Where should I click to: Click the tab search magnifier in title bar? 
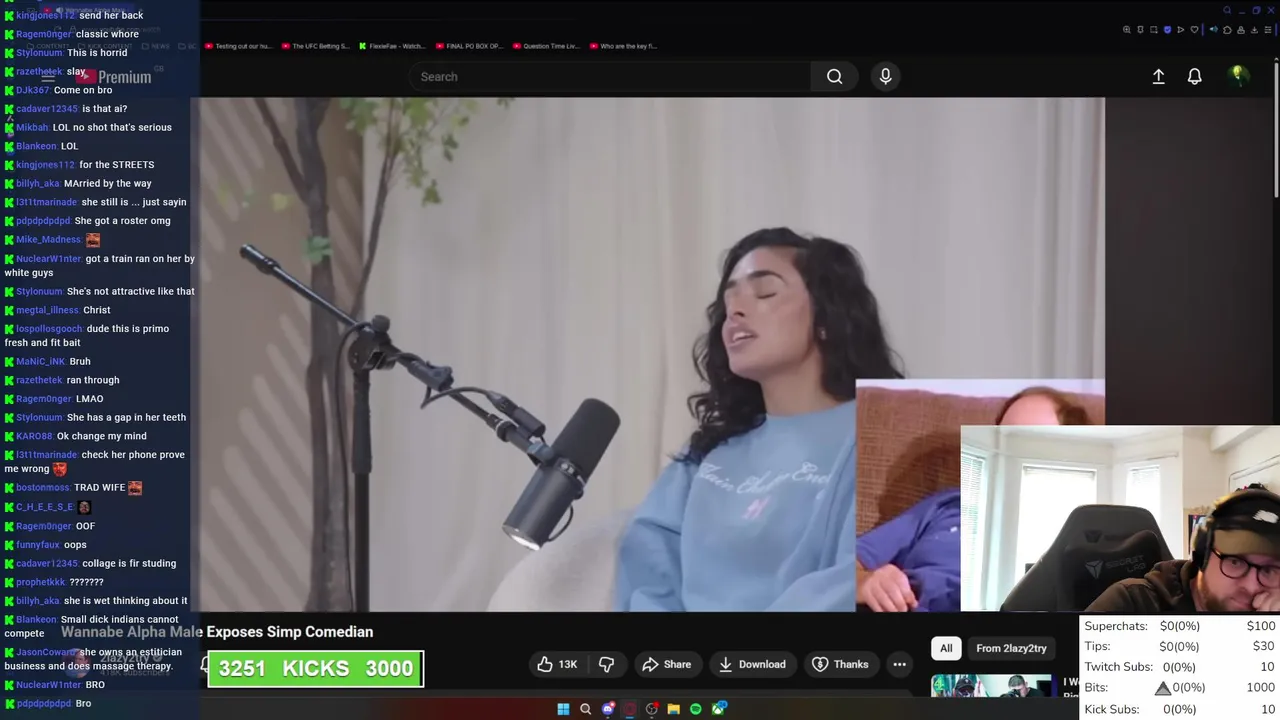pos(1227,10)
